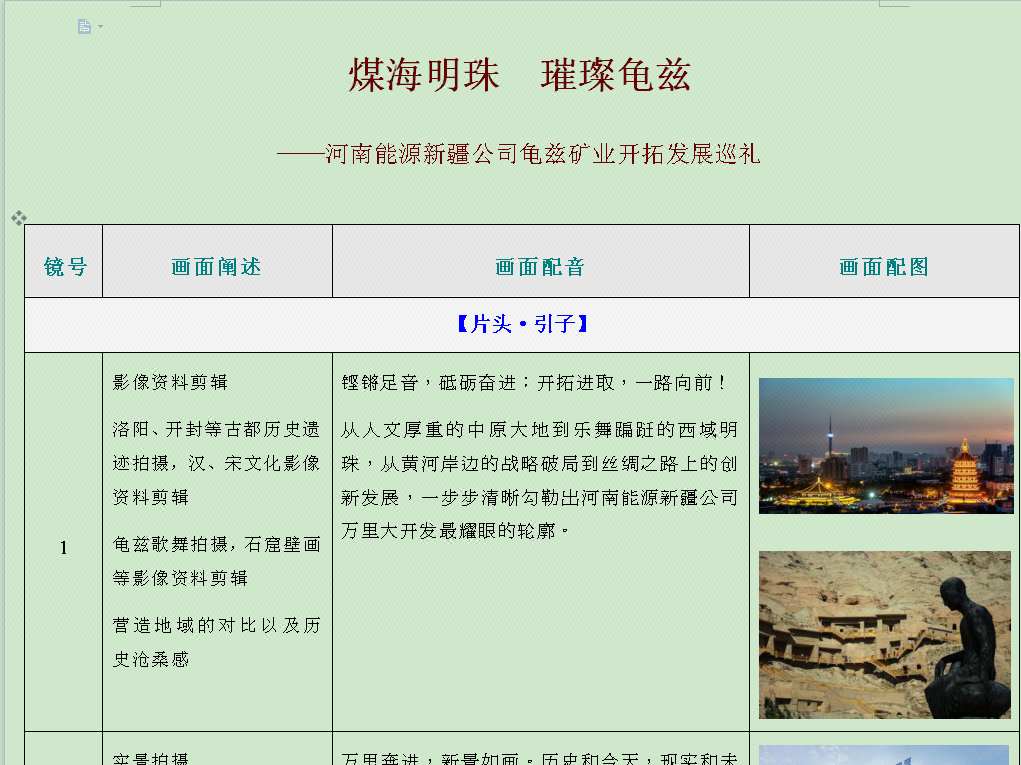Select the 画面配音 header cell
Screen dimensions: 1021x765
click(x=541, y=261)
